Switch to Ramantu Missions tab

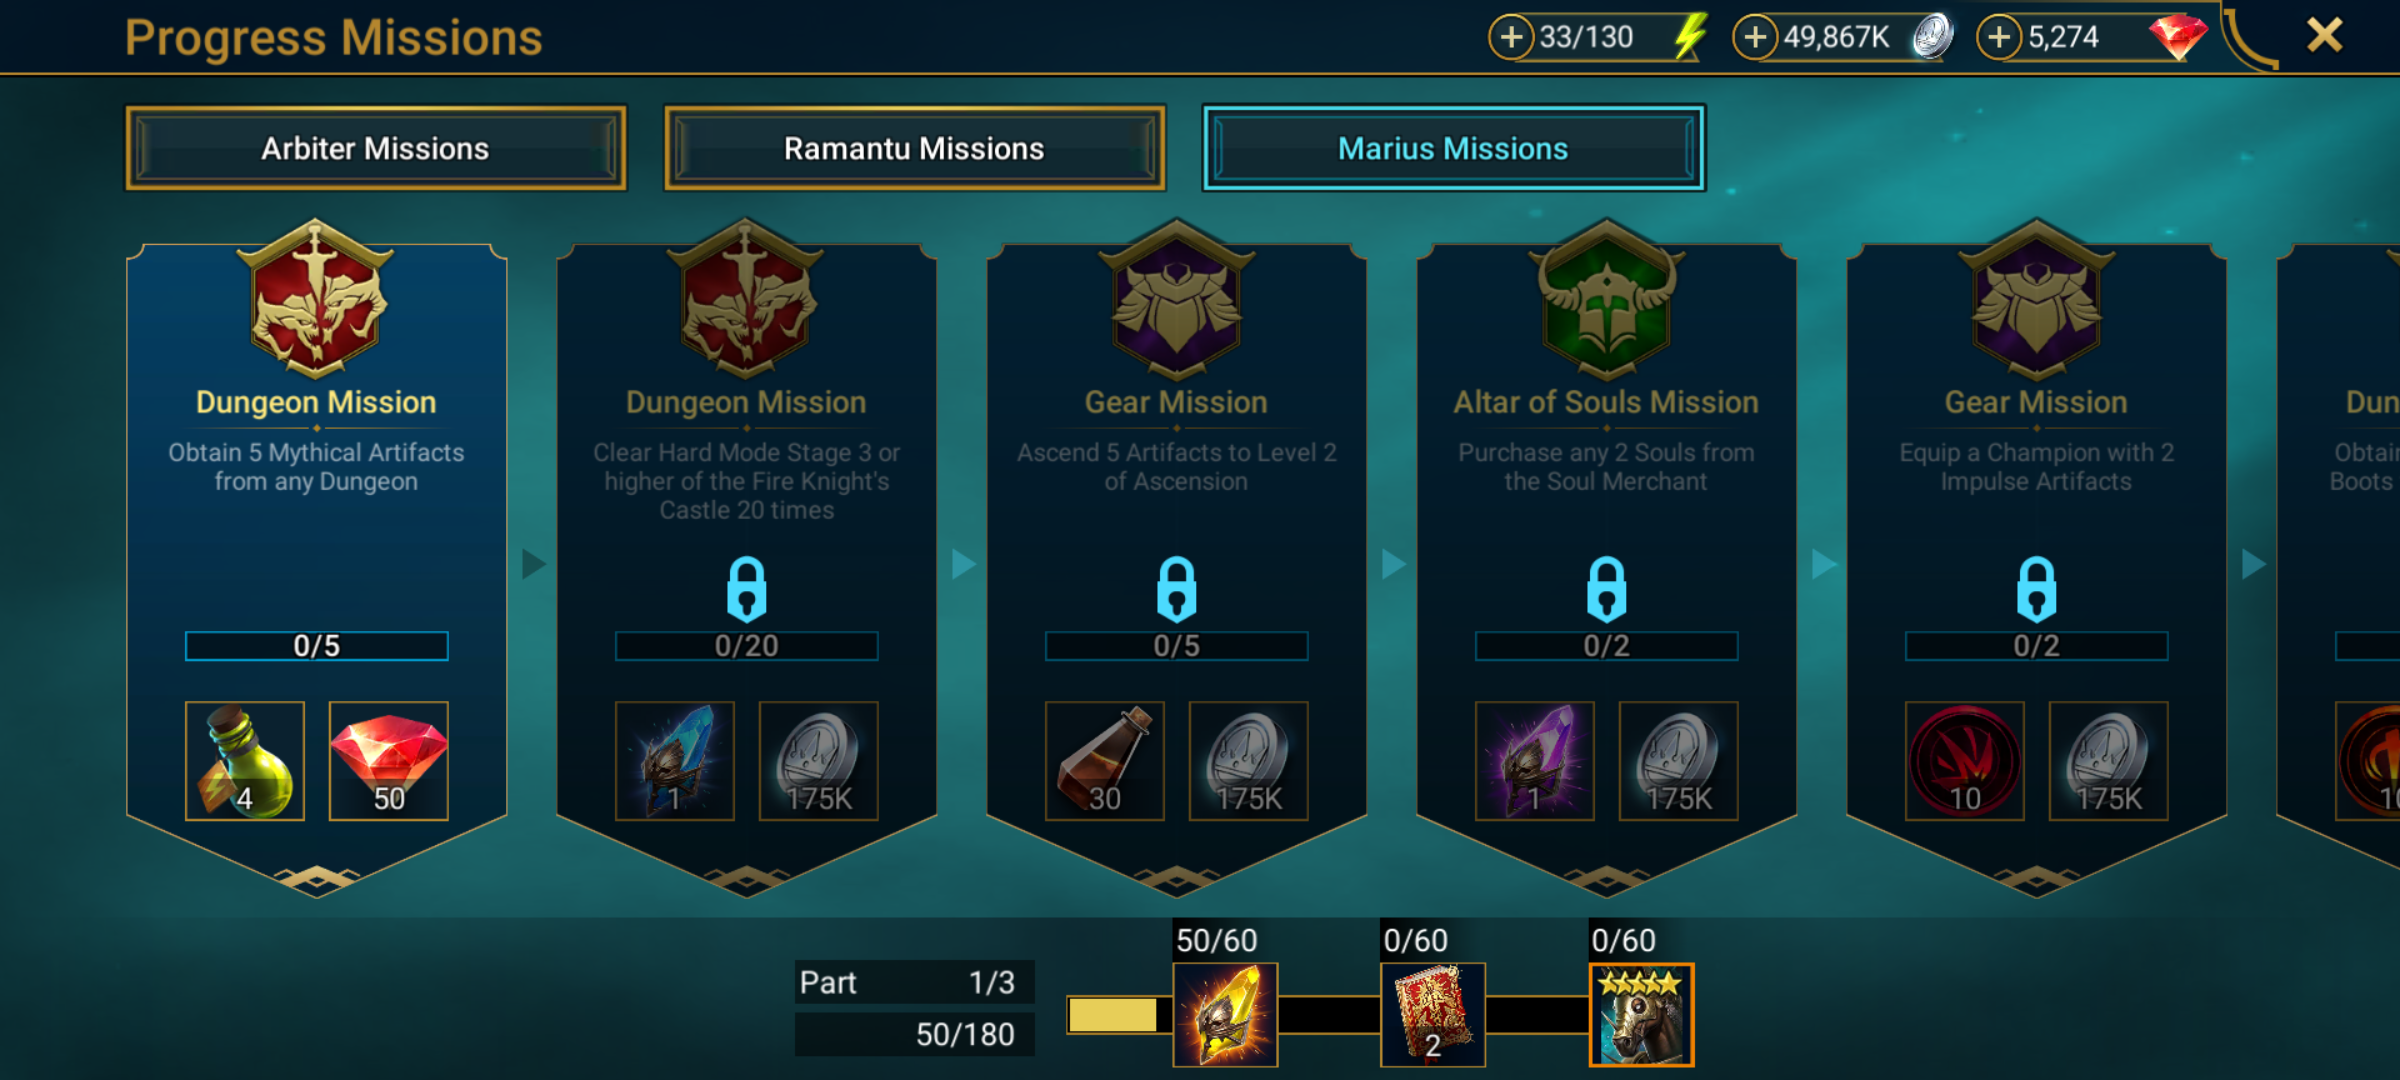914,148
